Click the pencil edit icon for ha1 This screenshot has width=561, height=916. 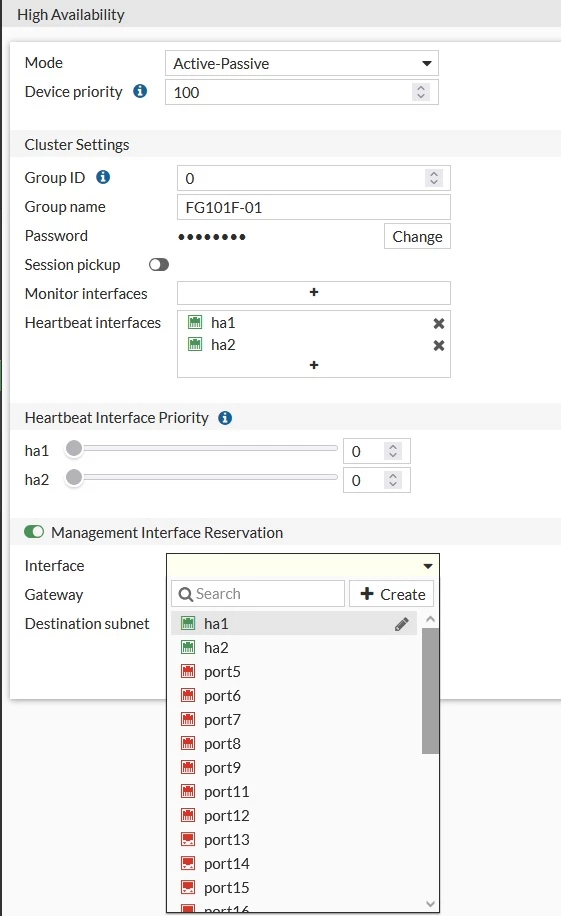401,624
